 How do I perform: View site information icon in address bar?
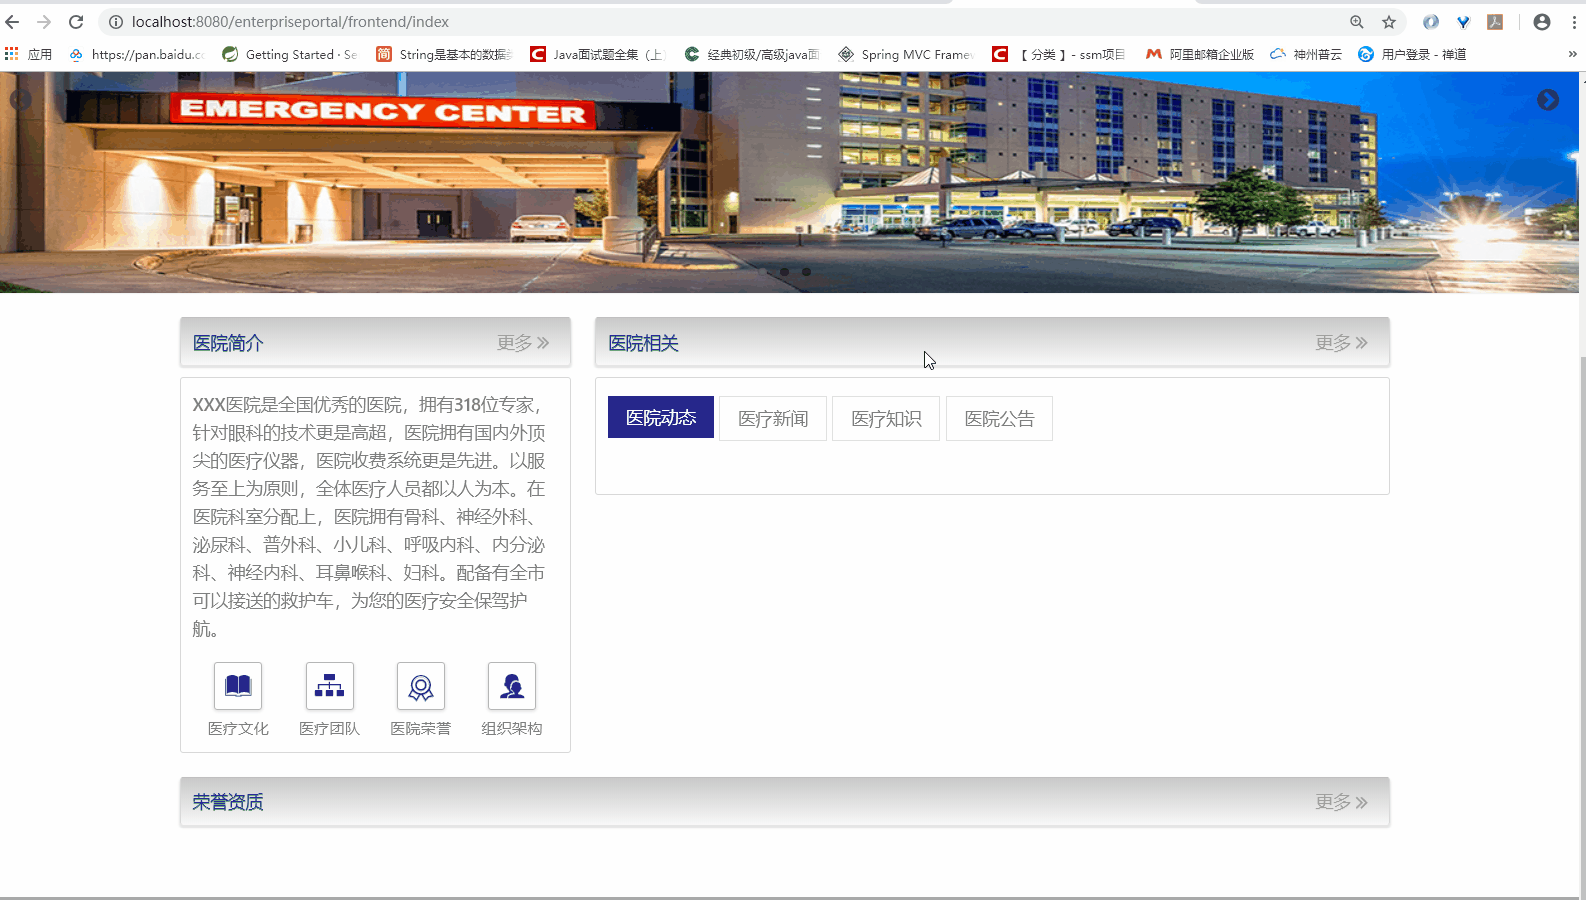click(x=116, y=22)
